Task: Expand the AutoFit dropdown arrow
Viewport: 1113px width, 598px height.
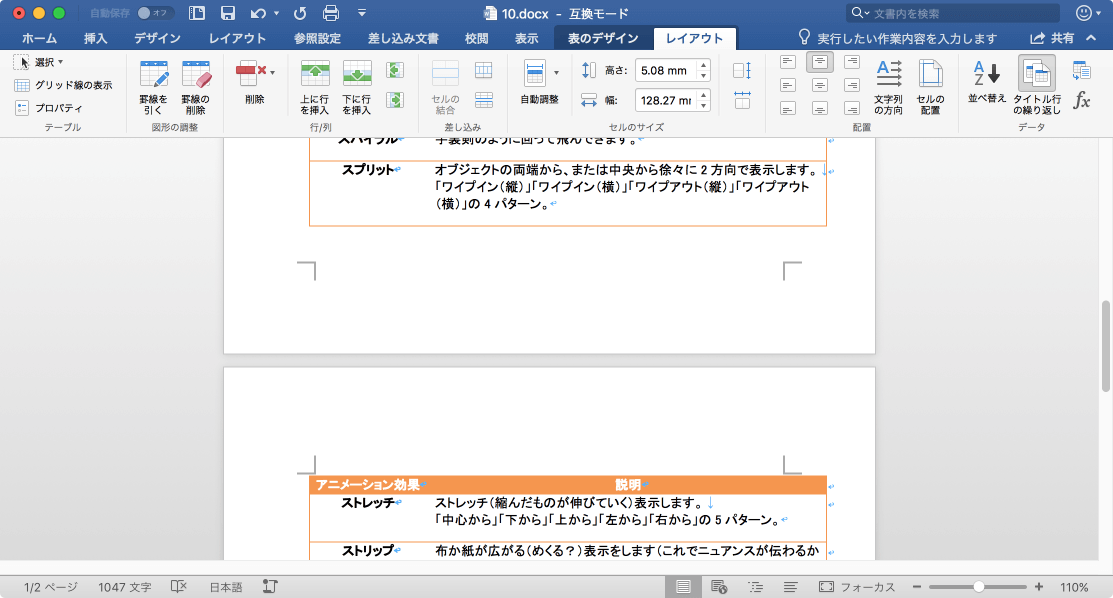Action: tap(556, 72)
